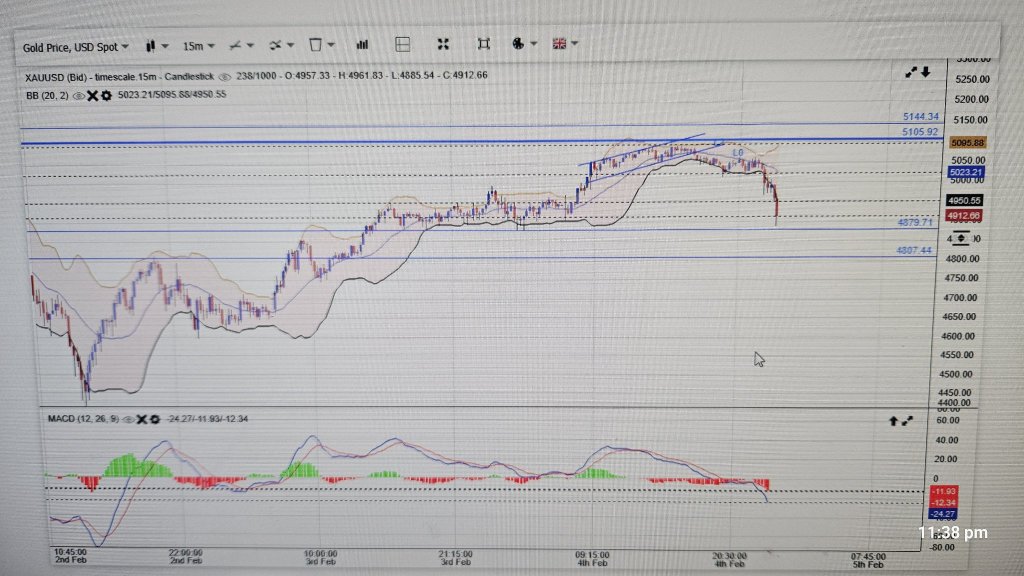Screen dimensions: 1024x576
Task: Click the 4950.55 black price tag
Action: tap(965, 200)
